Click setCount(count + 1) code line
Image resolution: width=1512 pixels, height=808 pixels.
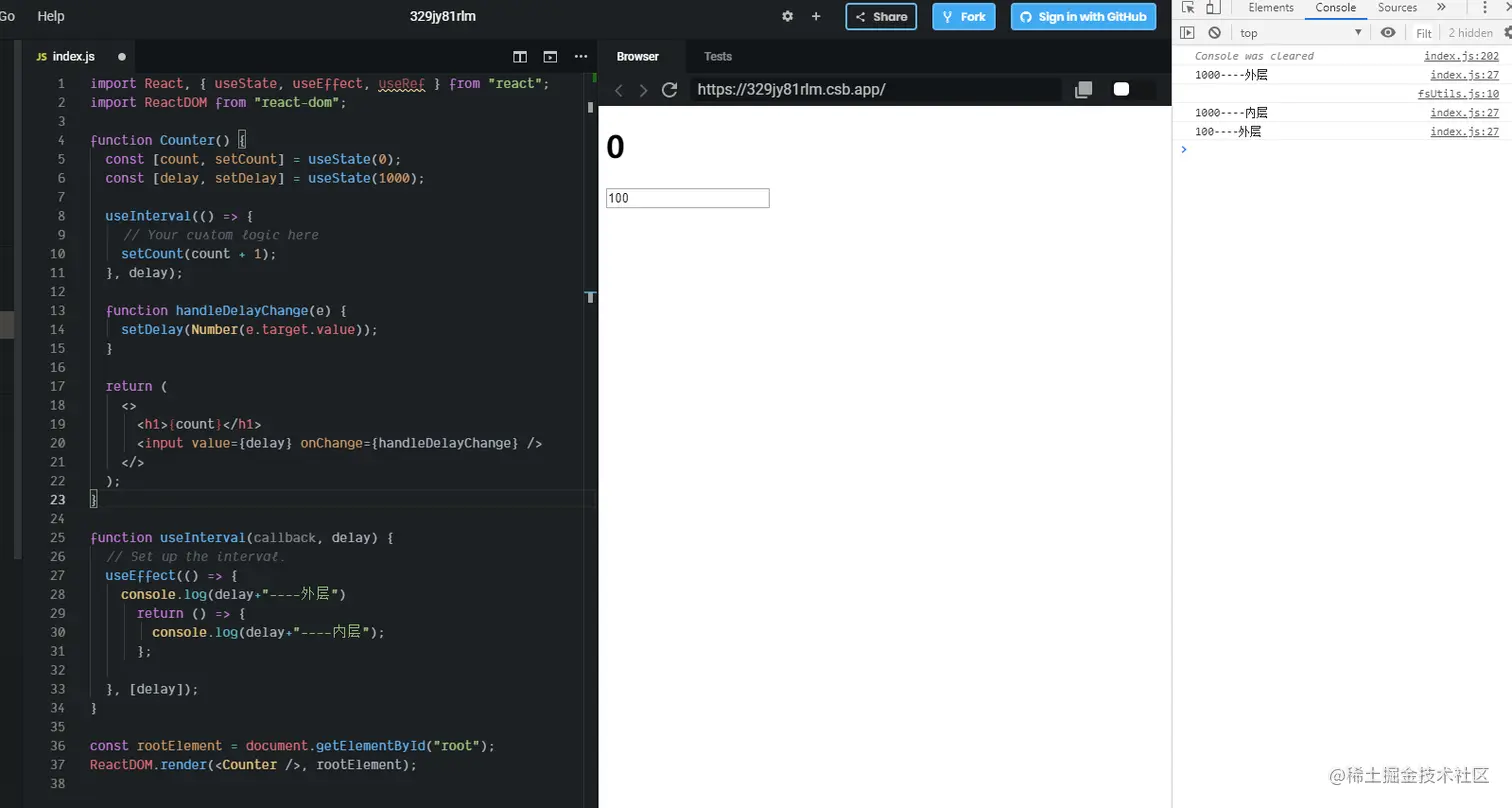point(199,254)
